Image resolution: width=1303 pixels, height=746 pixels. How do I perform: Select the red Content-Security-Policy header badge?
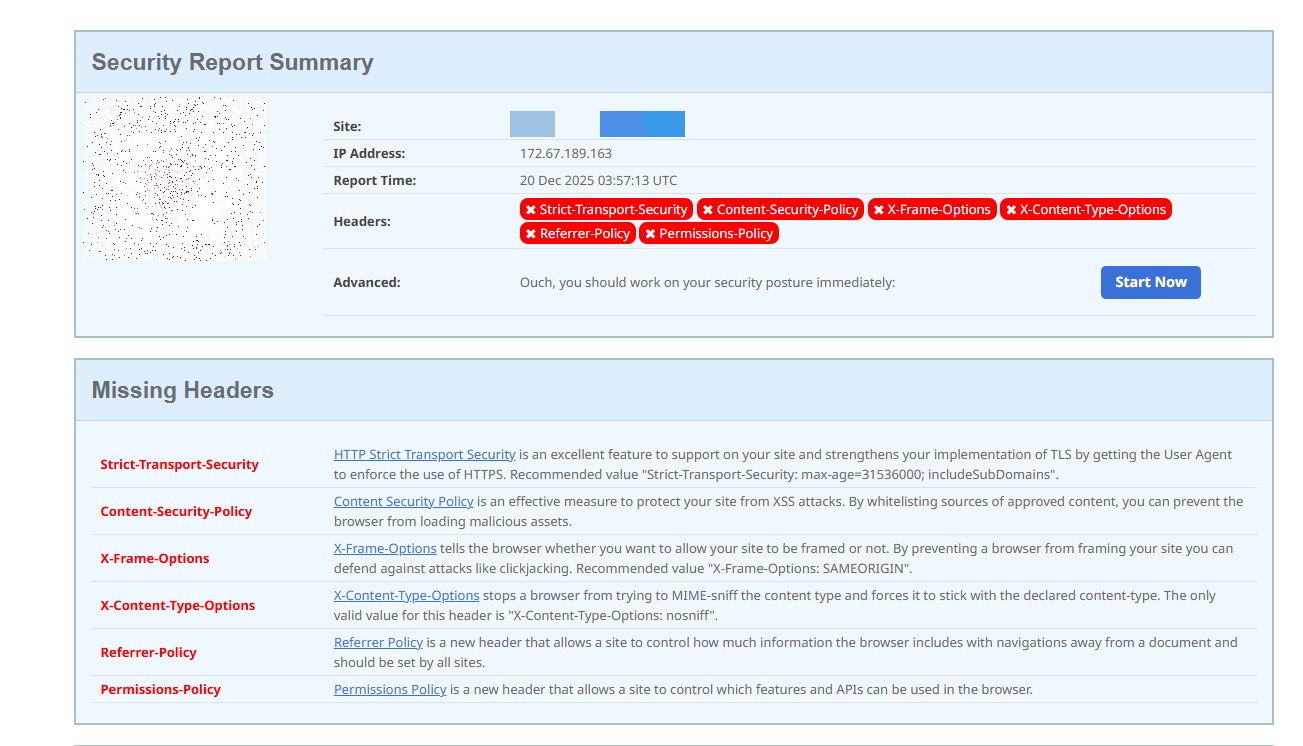(x=780, y=209)
